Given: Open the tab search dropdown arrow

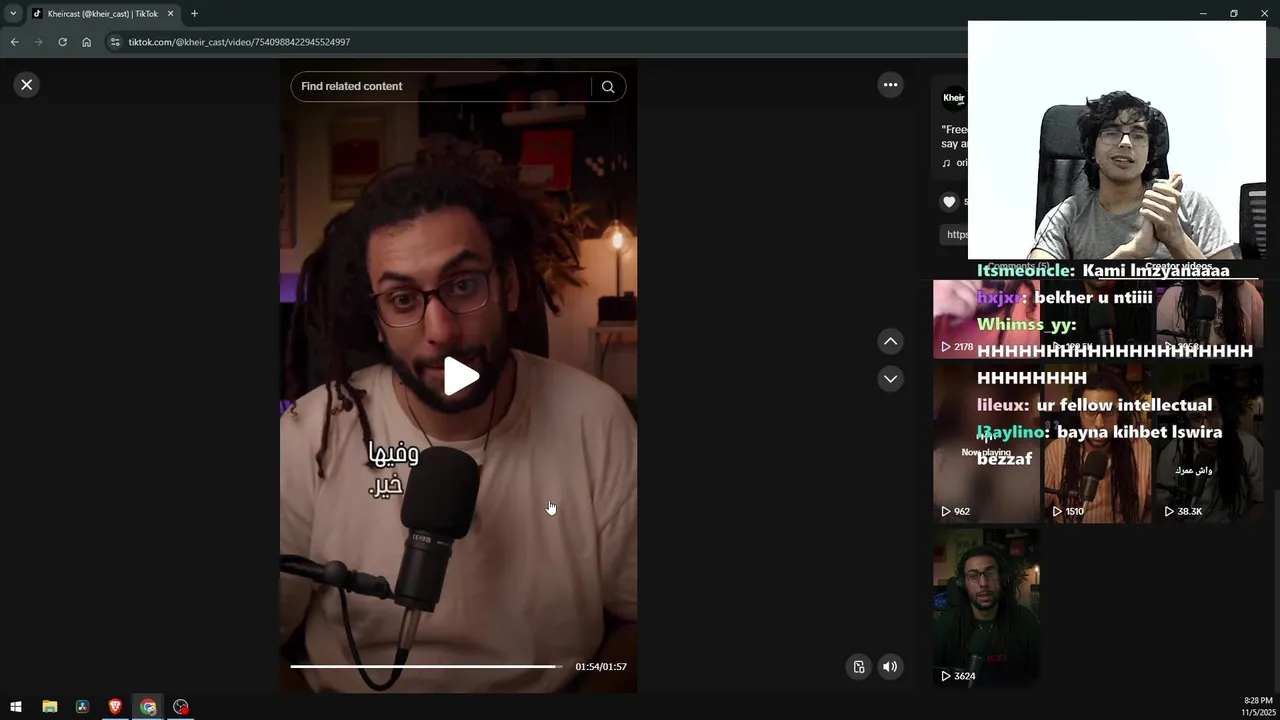Looking at the screenshot, I should [x=13, y=14].
